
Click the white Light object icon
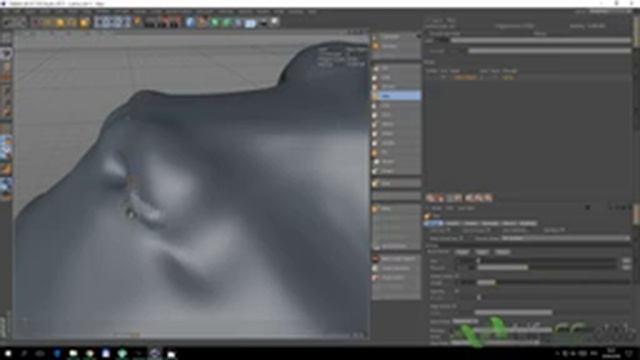click(275, 21)
